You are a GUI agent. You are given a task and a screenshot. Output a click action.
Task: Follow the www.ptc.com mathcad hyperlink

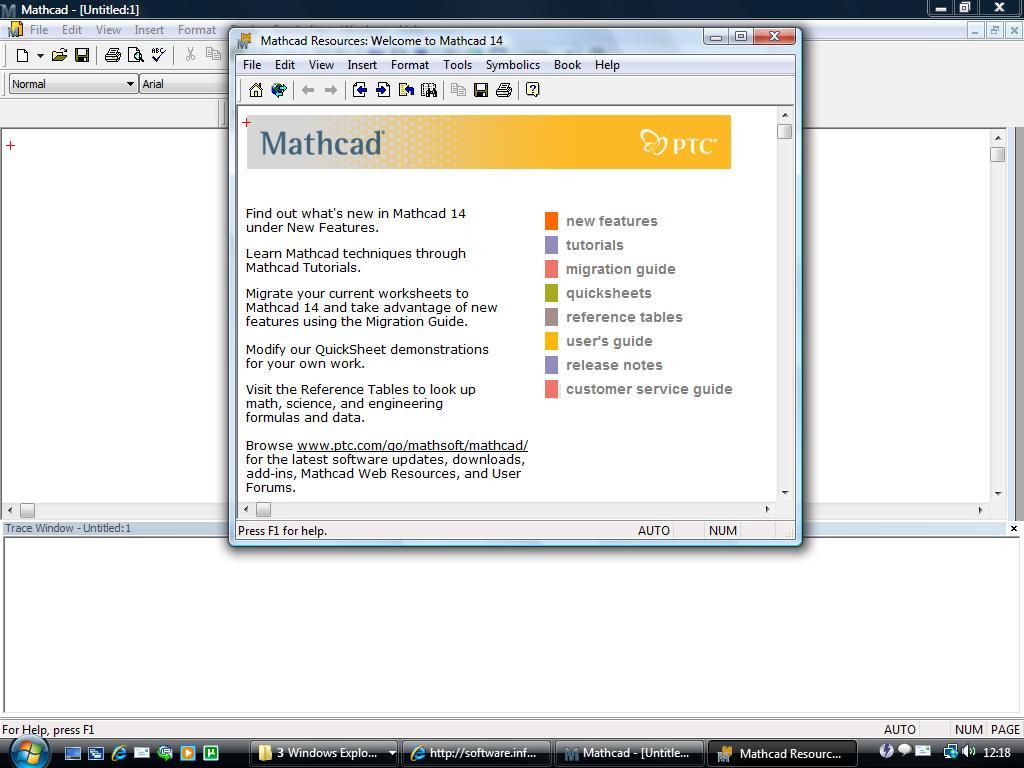(x=412, y=445)
